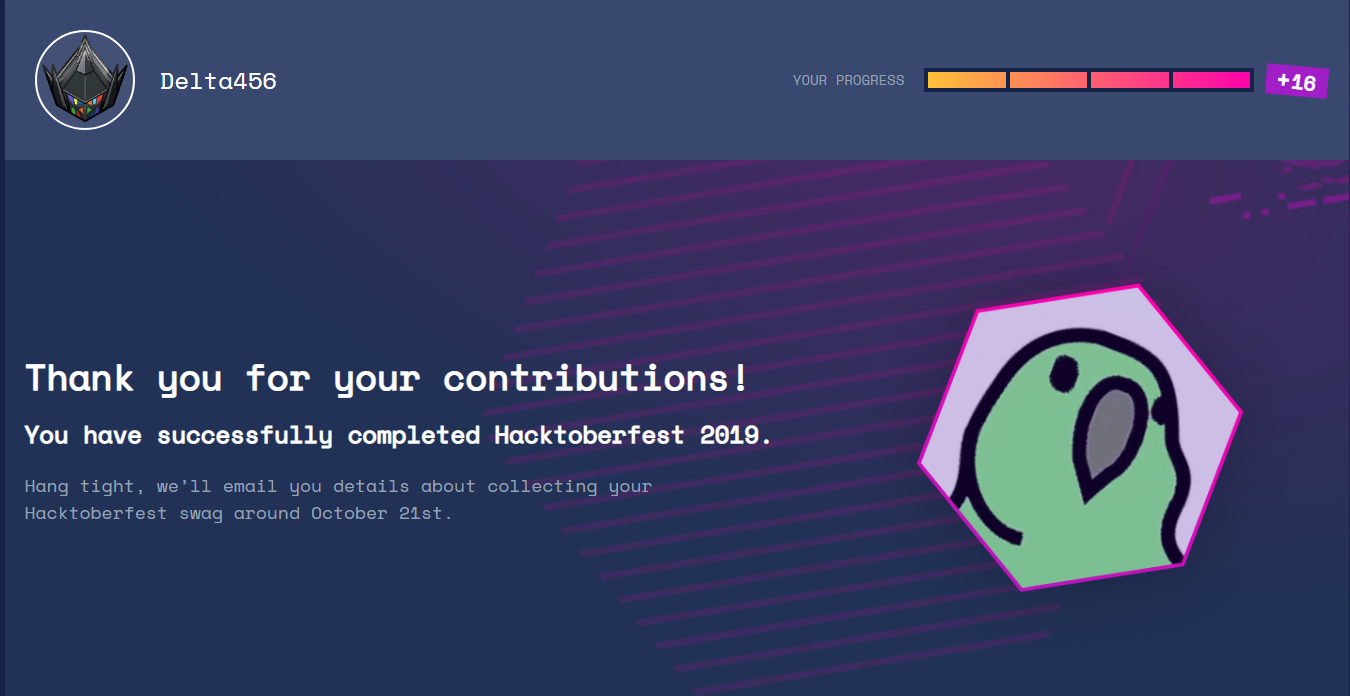Click the 'successfully completed Hacktoberfest 2019' subheading
1350x696 pixels.
[x=398, y=435]
